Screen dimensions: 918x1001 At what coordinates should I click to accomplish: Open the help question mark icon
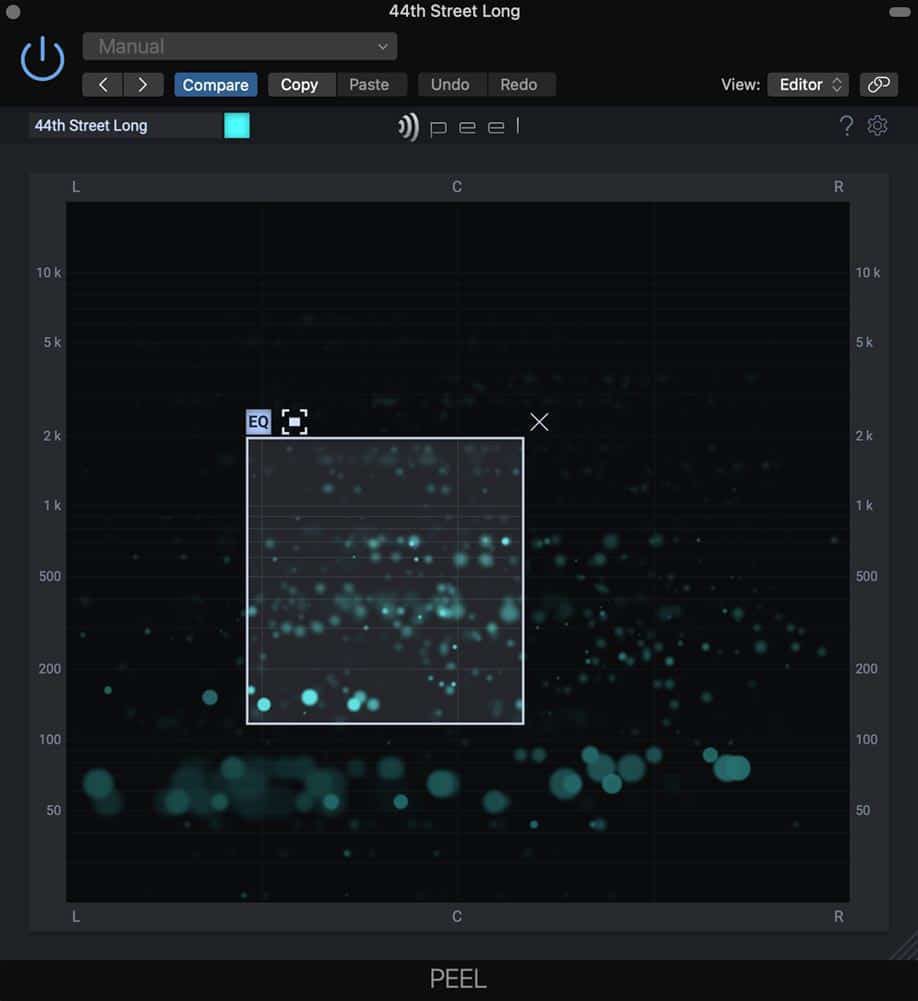[846, 126]
